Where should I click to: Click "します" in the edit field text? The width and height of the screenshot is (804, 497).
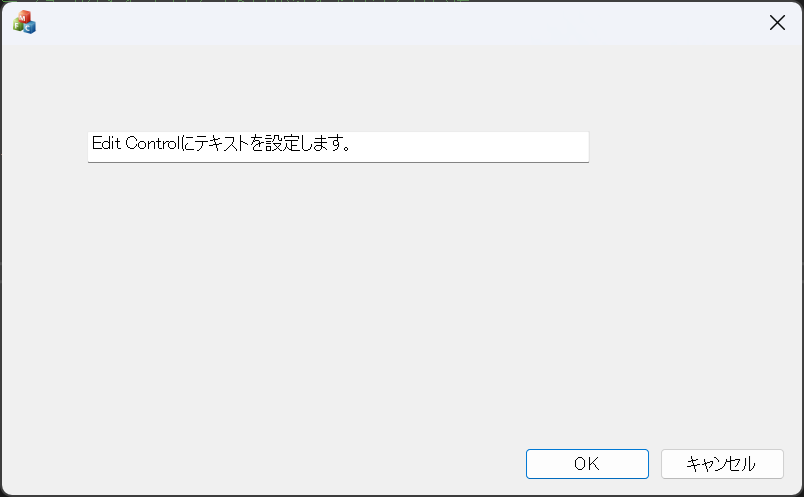click(x=322, y=144)
